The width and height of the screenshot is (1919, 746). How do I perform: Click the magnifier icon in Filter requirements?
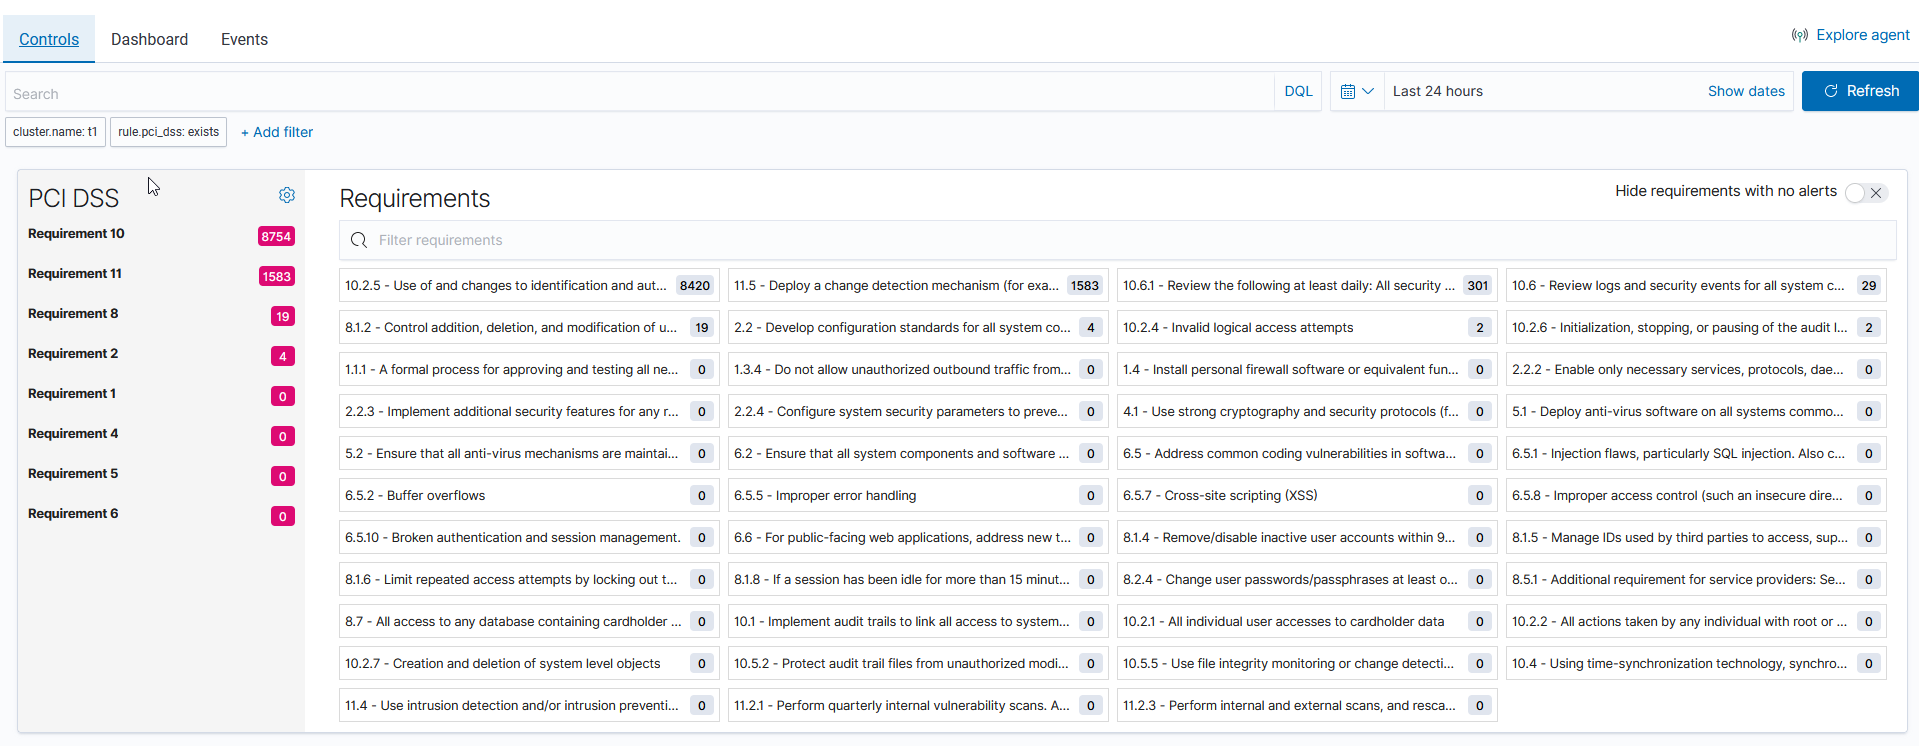pos(359,240)
